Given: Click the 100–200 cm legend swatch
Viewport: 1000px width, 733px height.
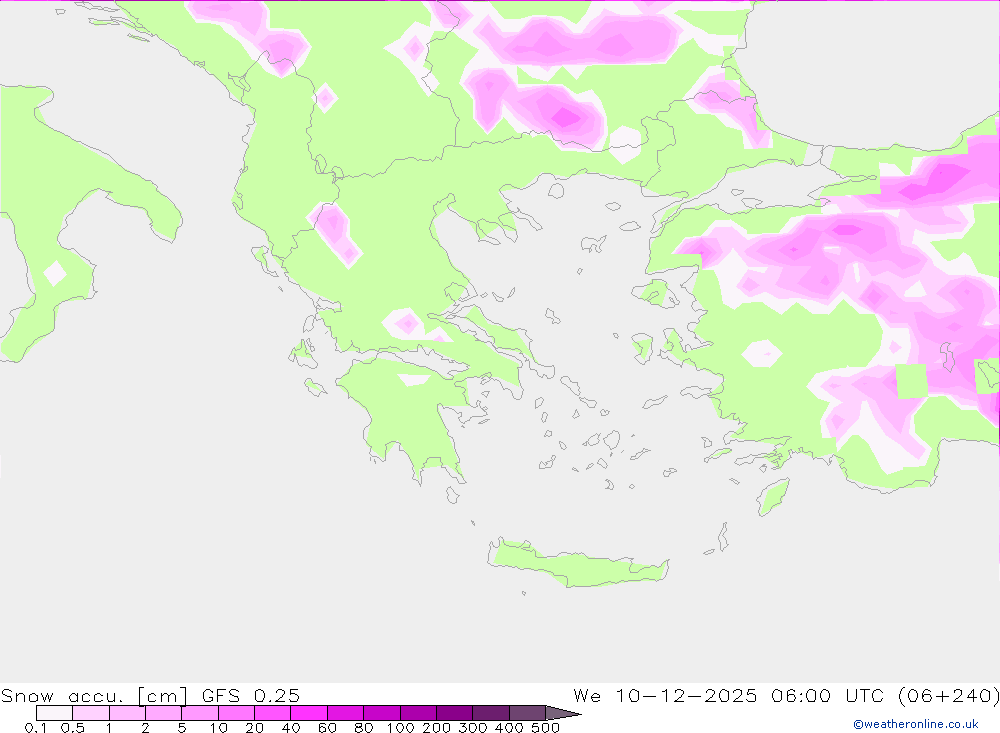Looking at the screenshot, I should click(418, 713).
